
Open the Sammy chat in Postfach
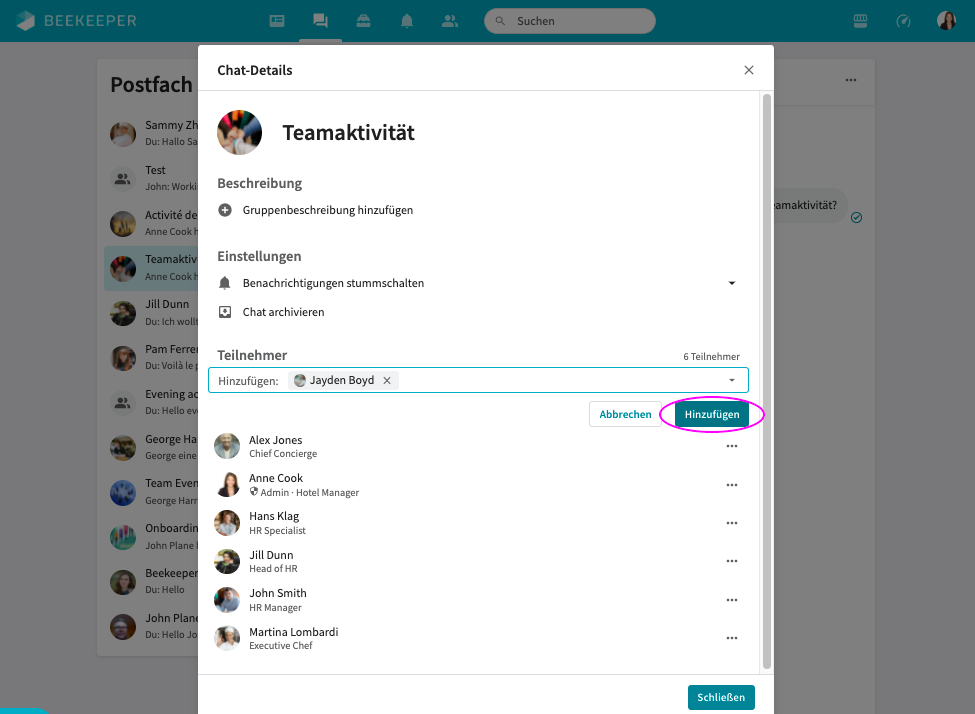(x=153, y=133)
